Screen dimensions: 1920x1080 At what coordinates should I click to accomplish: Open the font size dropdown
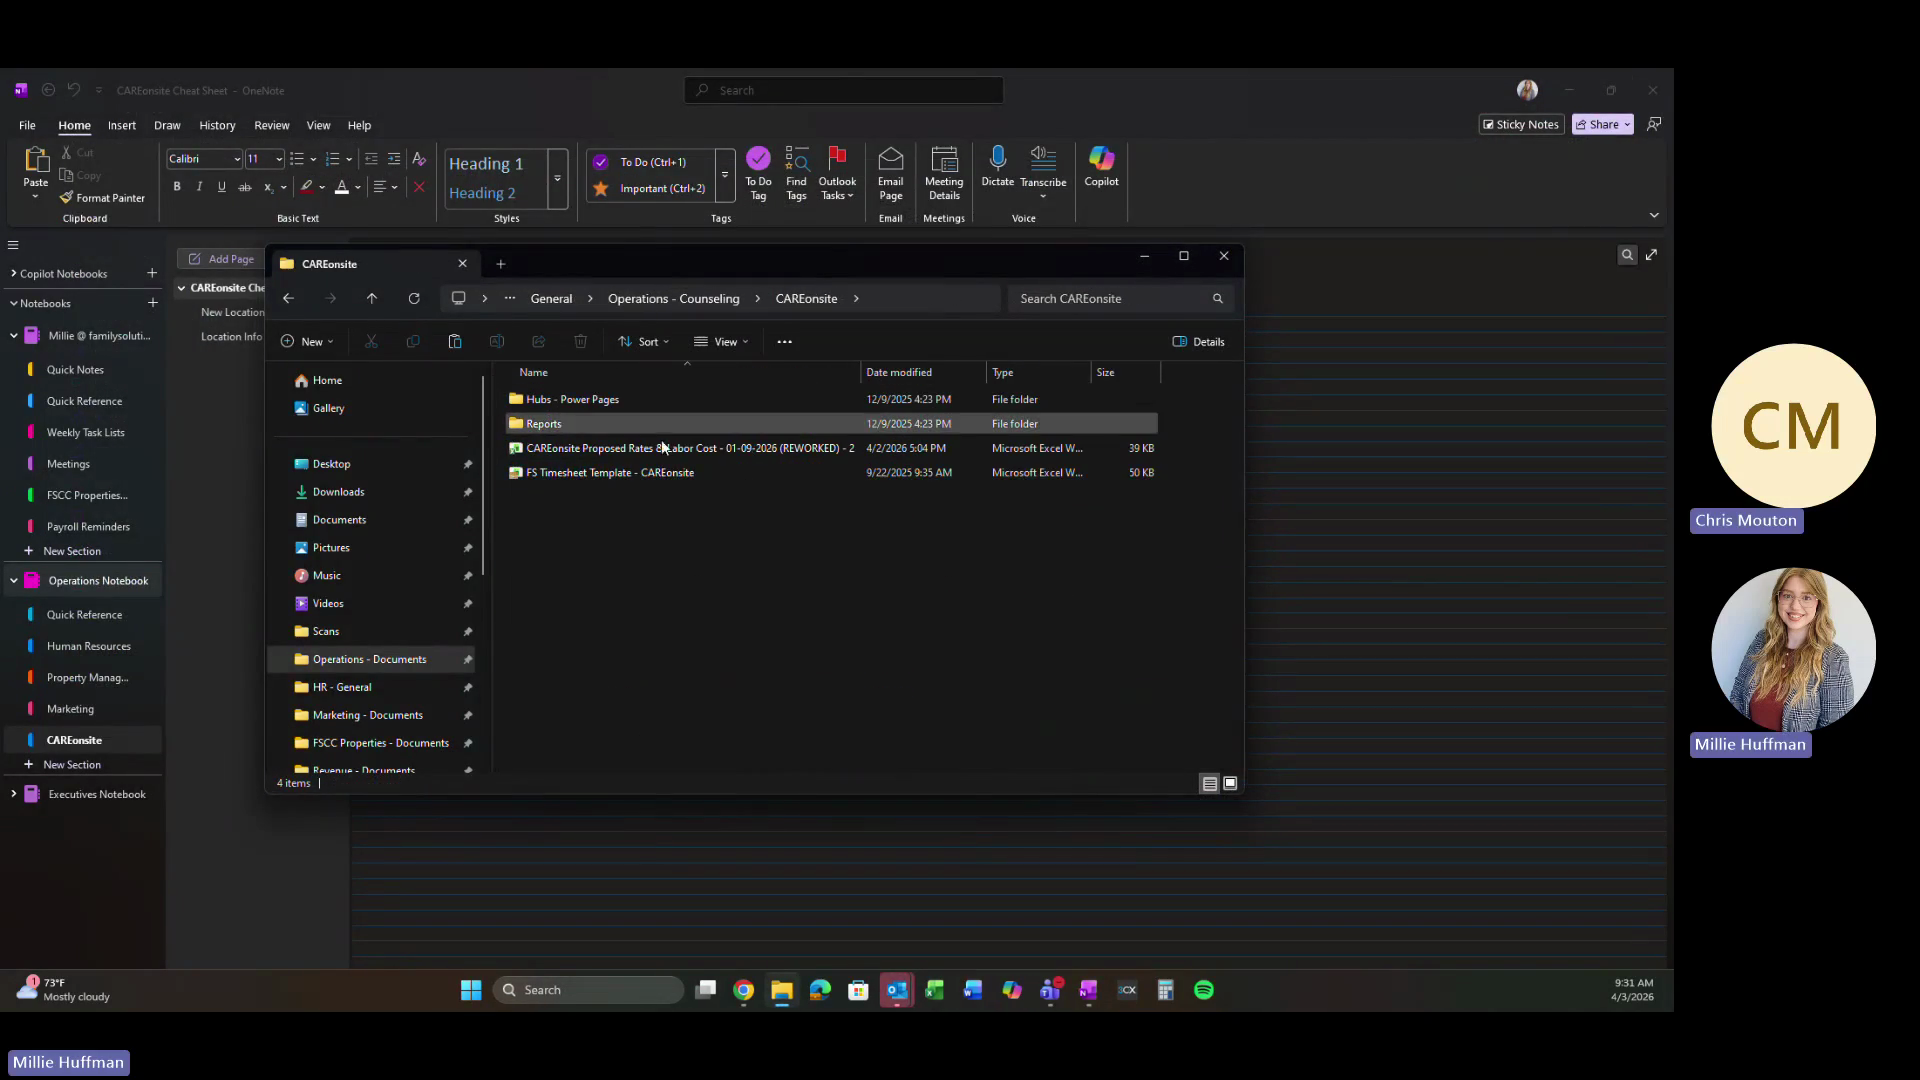point(279,159)
